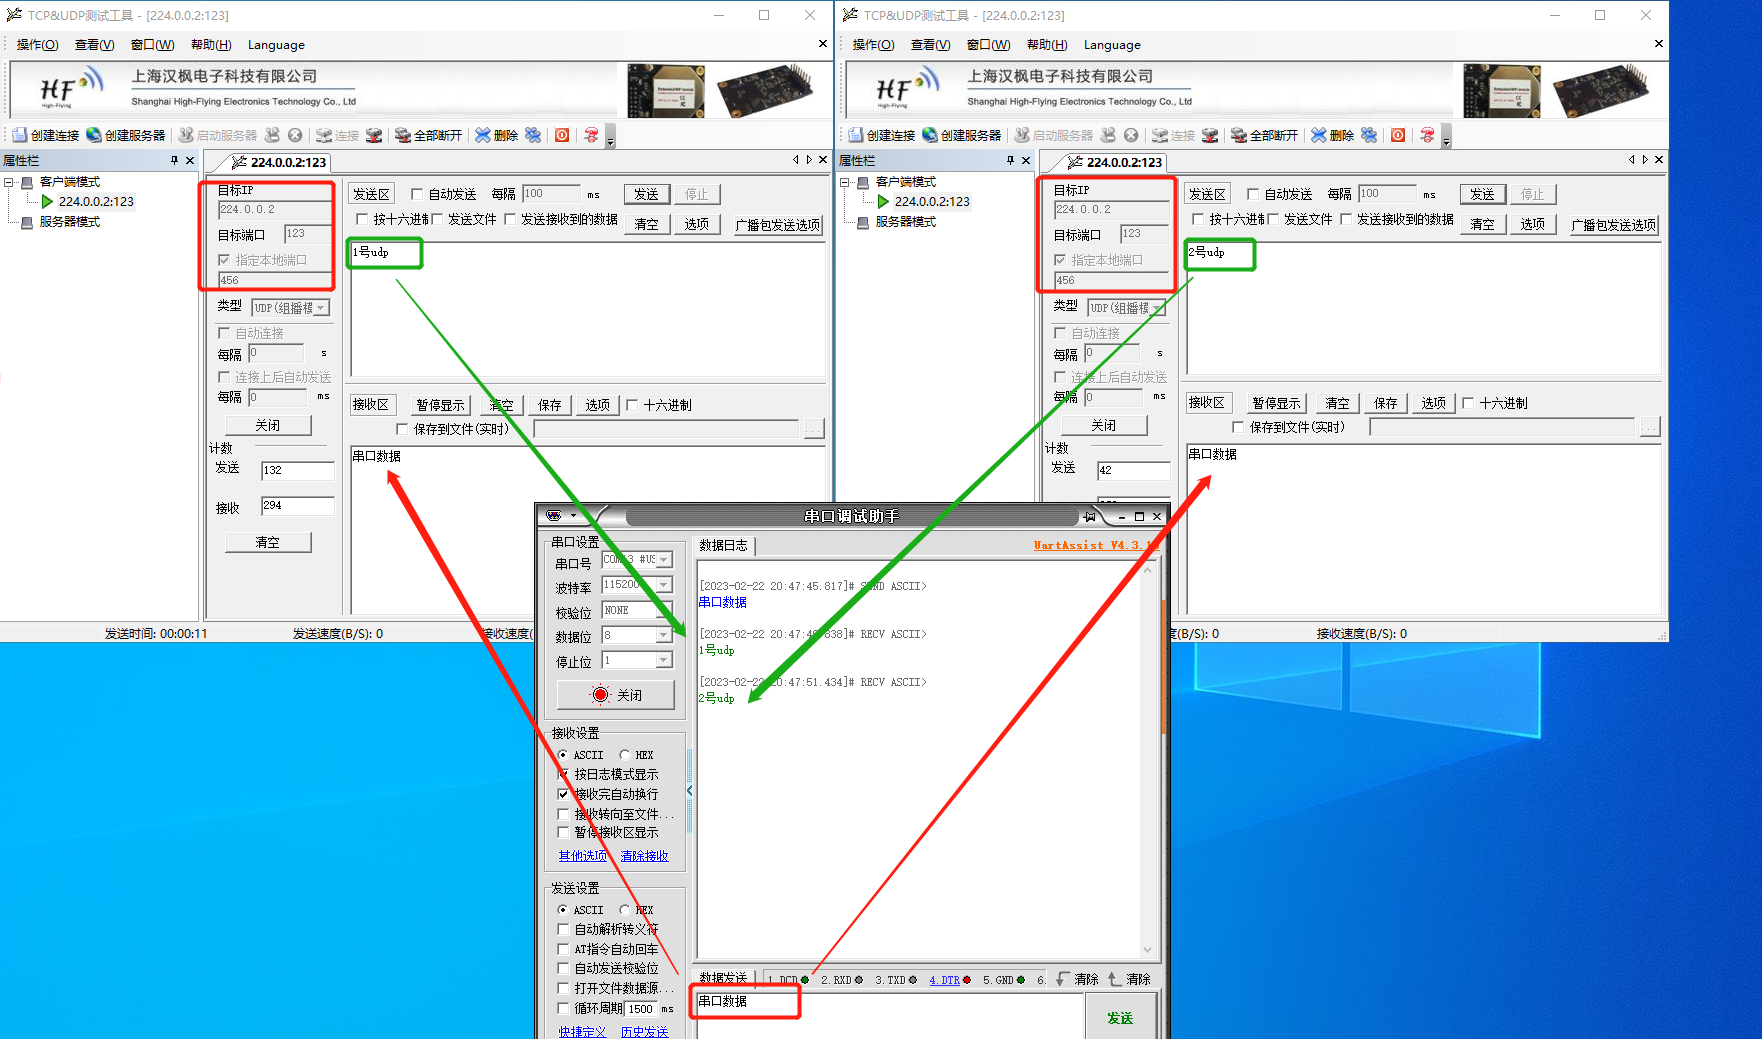Toggle 自动发送 checkbox in left window
The height and width of the screenshot is (1039, 1762).
[x=417, y=194]
